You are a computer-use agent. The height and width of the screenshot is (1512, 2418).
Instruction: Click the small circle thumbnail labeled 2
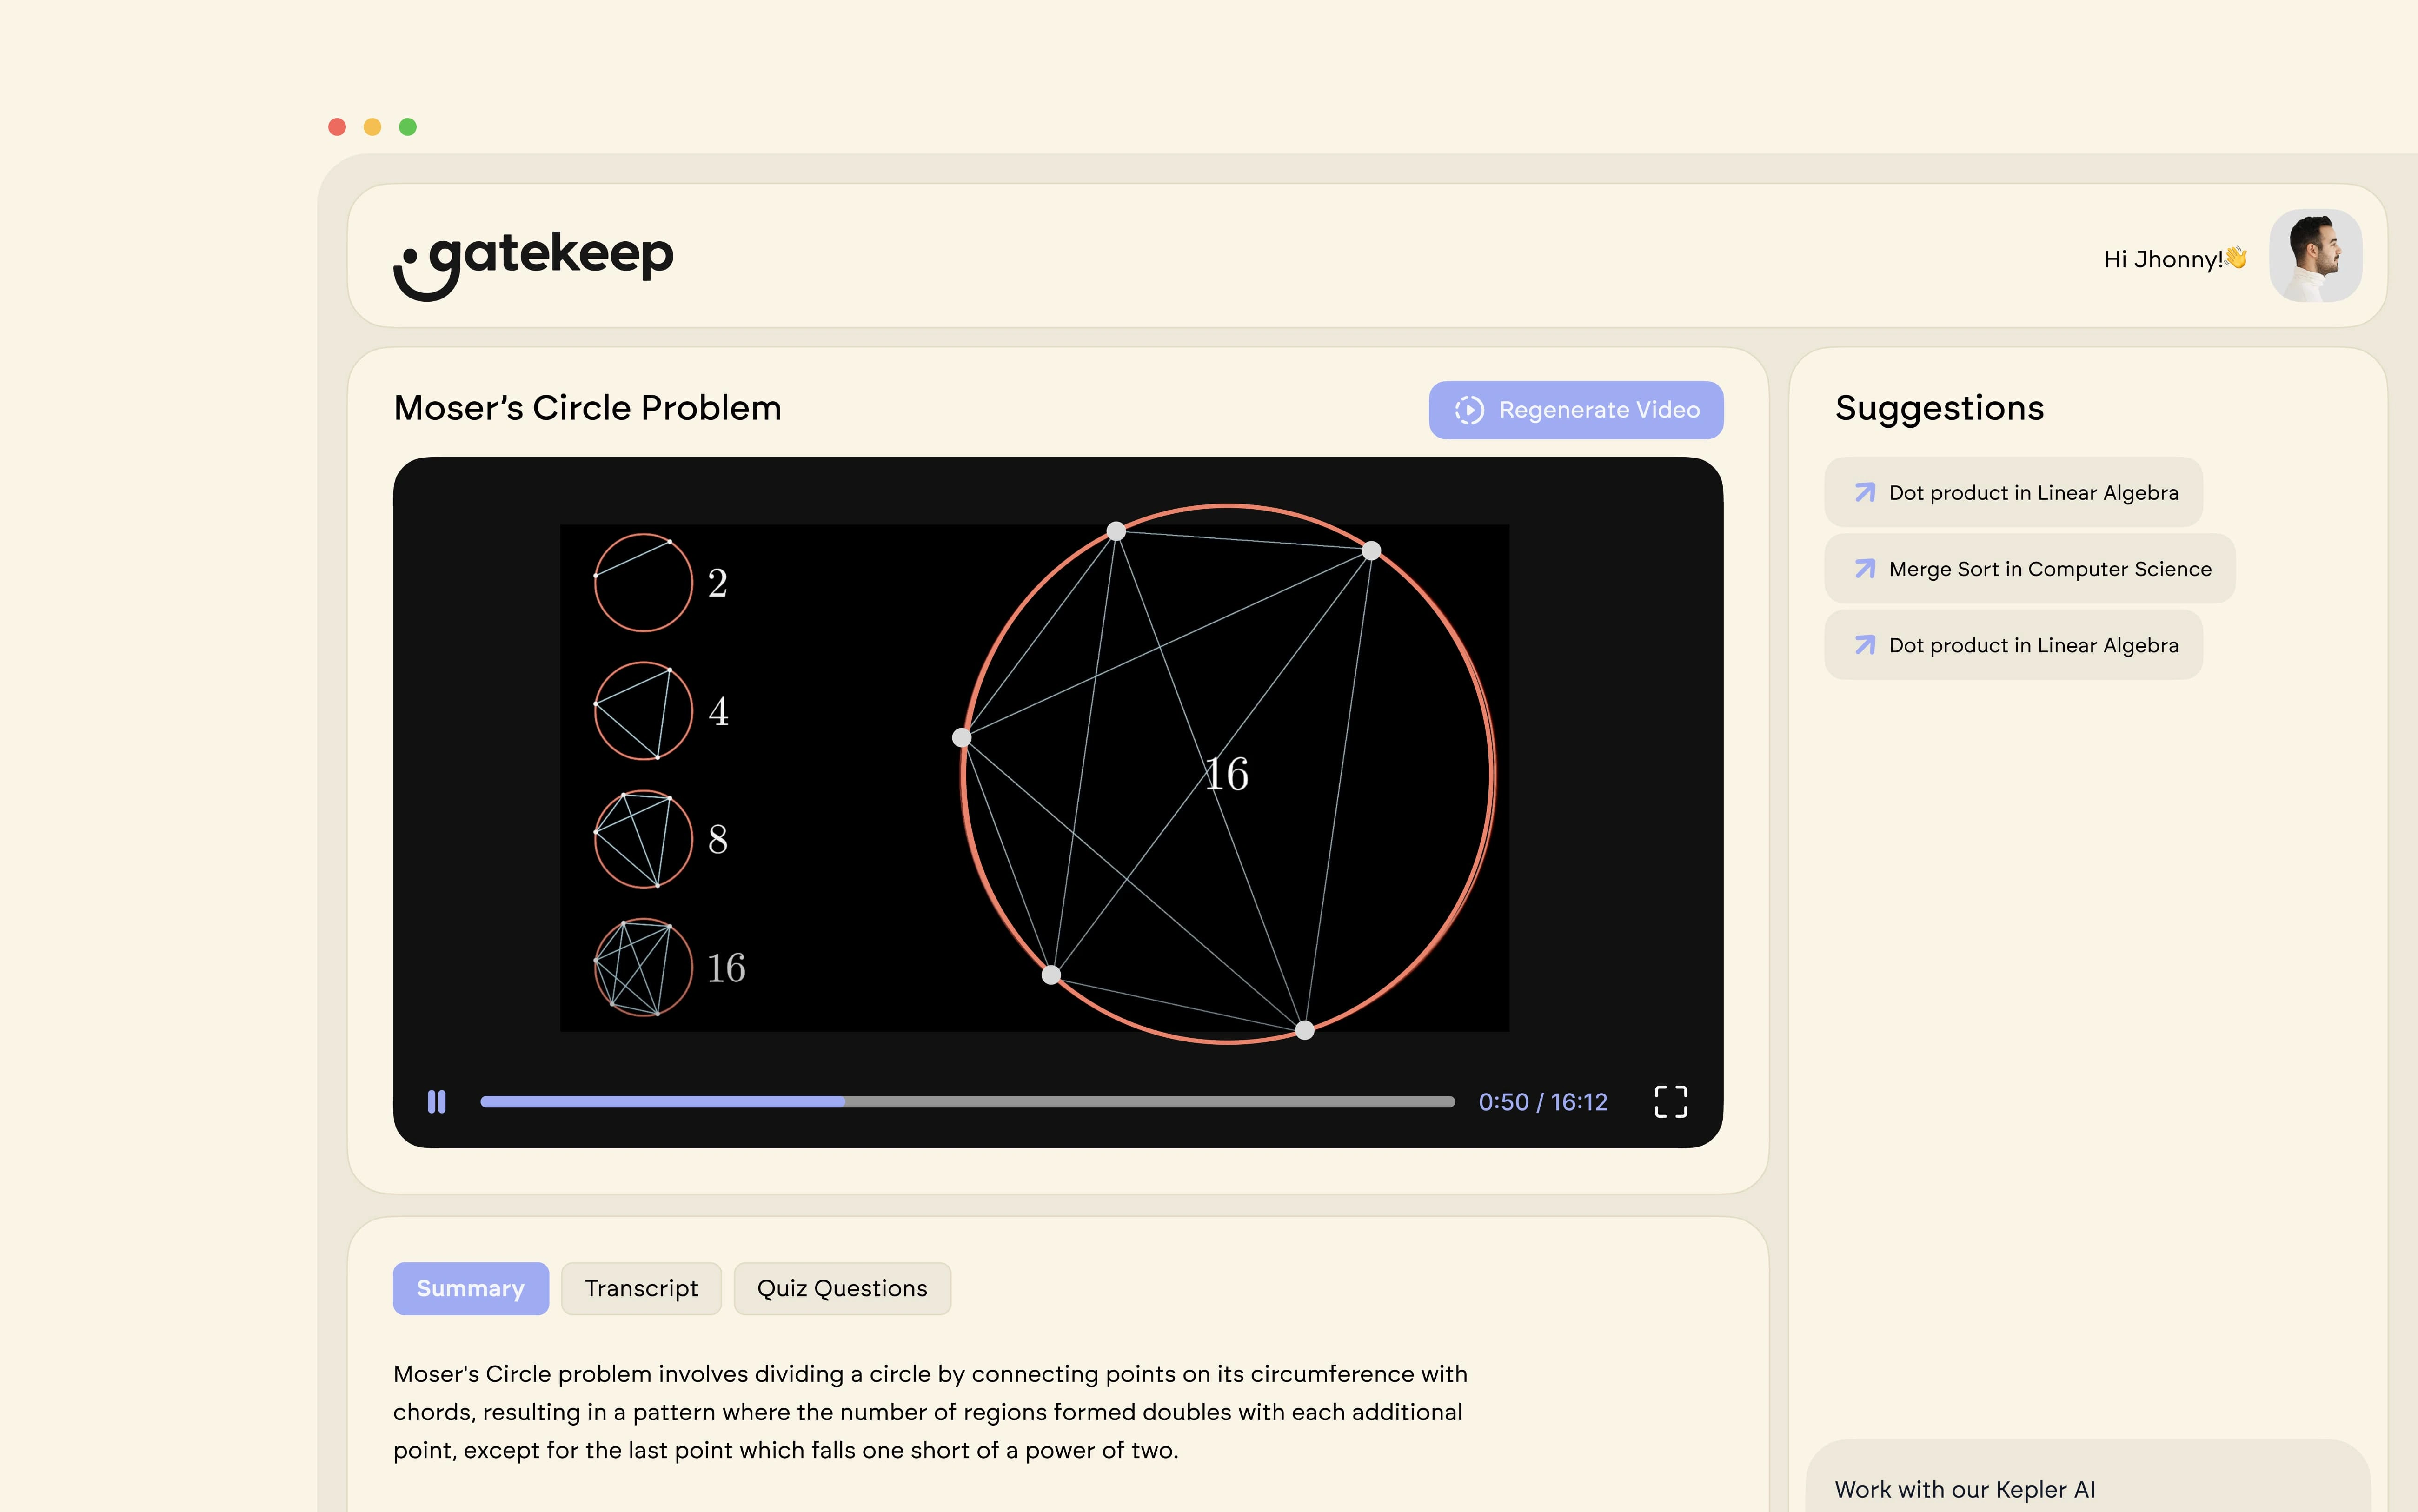643,582
